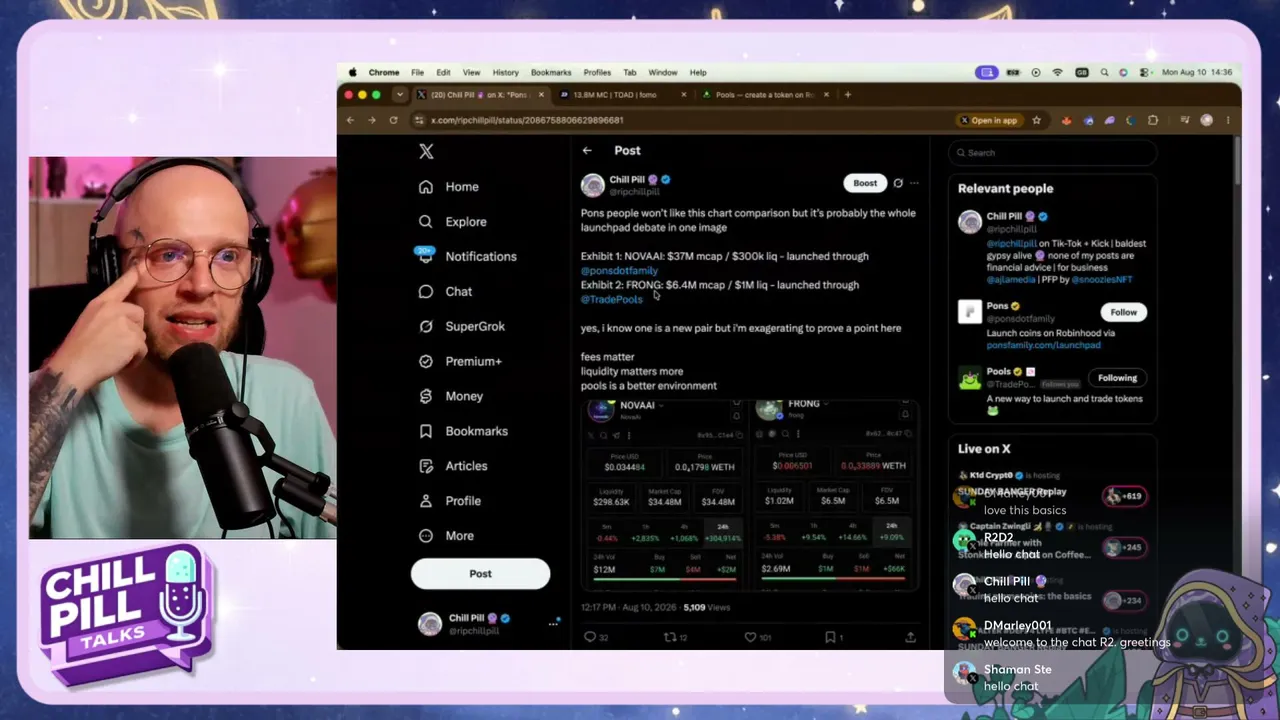Launch SuperGrok from the sidebar
This screenshot has width=1280, height=720.
click(462, 326)
